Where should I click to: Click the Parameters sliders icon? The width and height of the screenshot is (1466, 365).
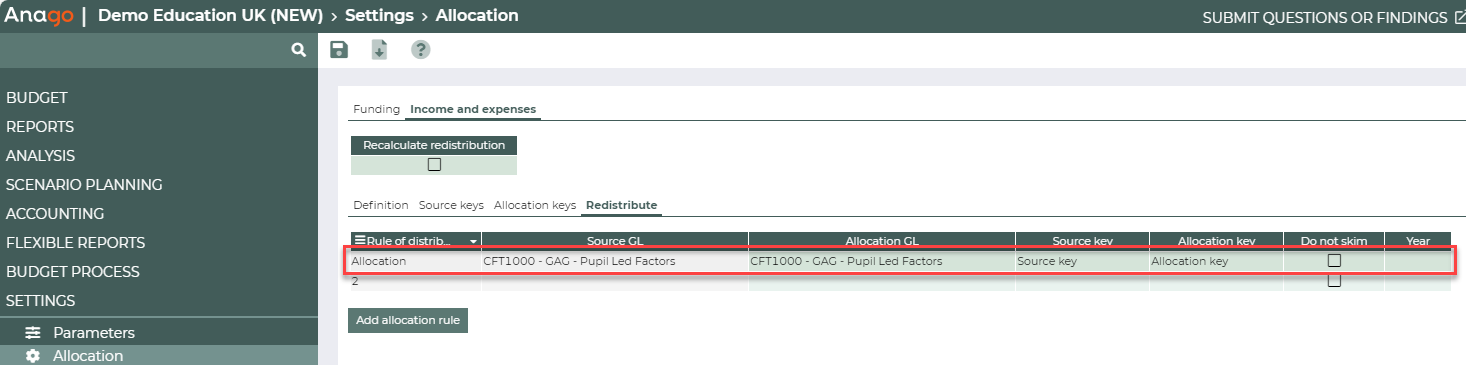33,333
